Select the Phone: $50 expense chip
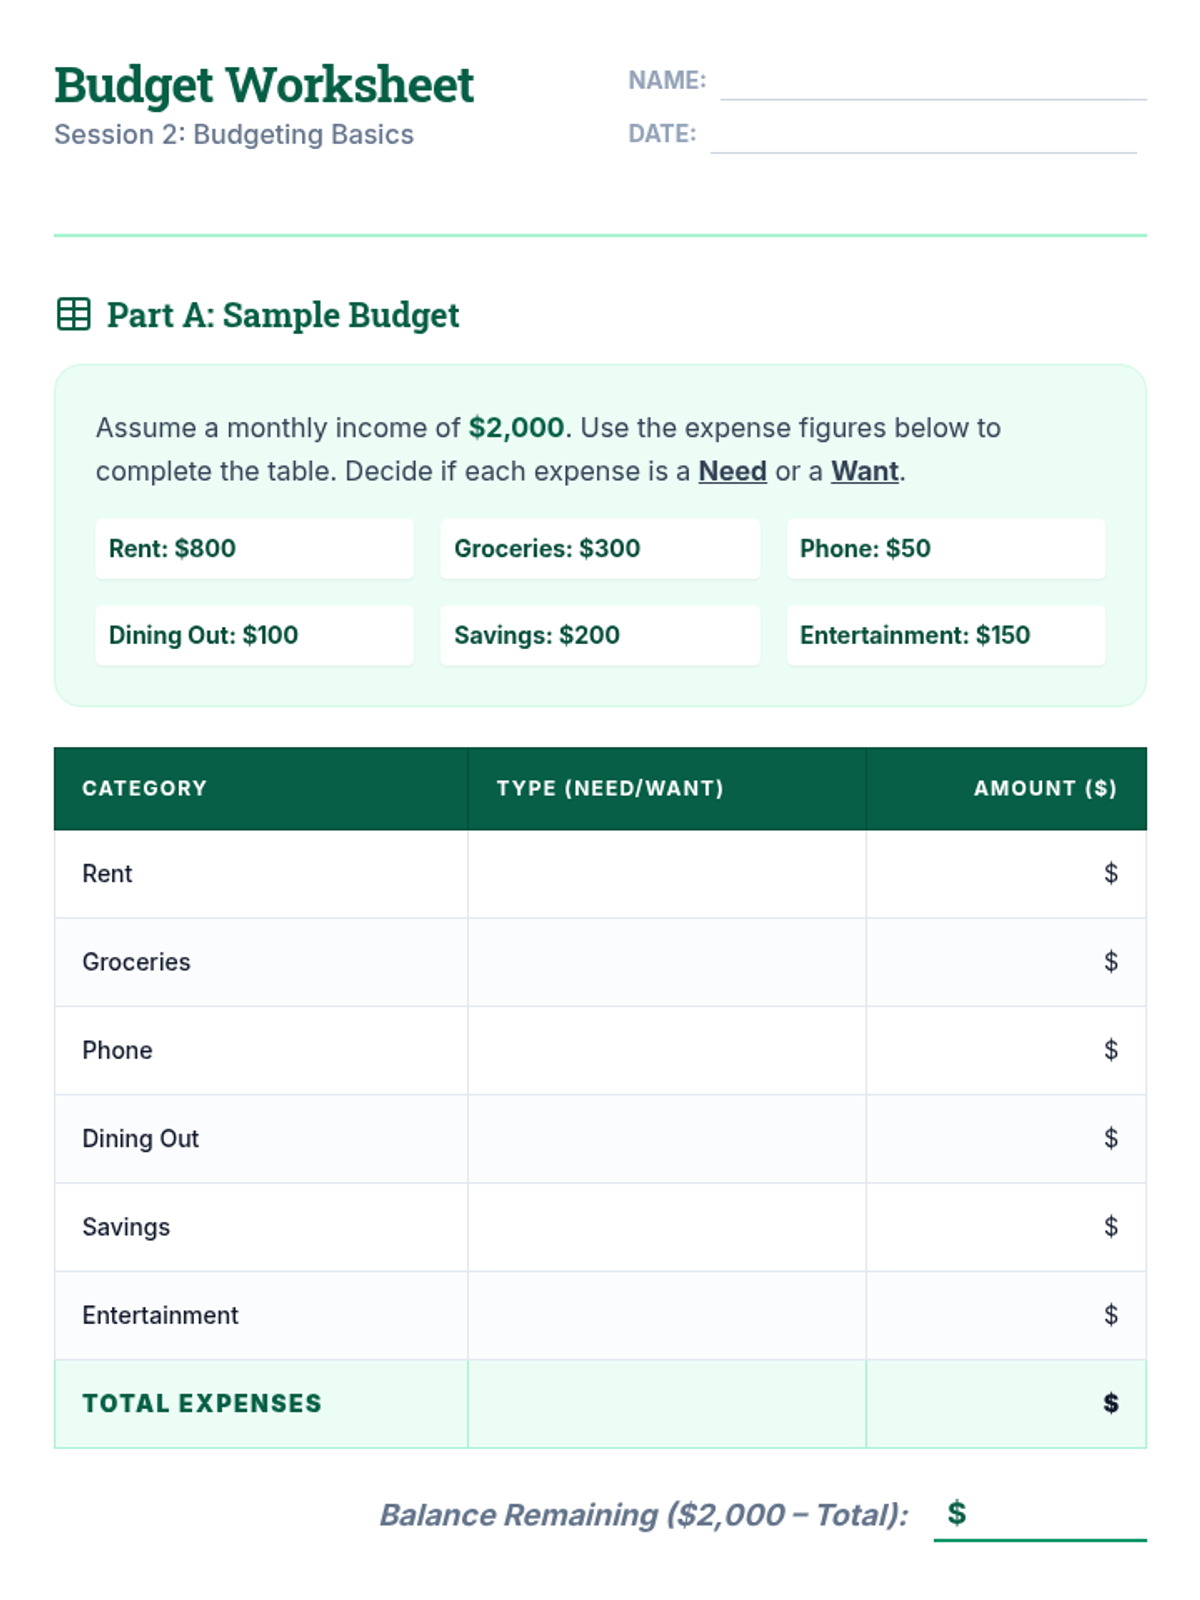Viewport: 1200px width, 1600px height. point(945,548)
